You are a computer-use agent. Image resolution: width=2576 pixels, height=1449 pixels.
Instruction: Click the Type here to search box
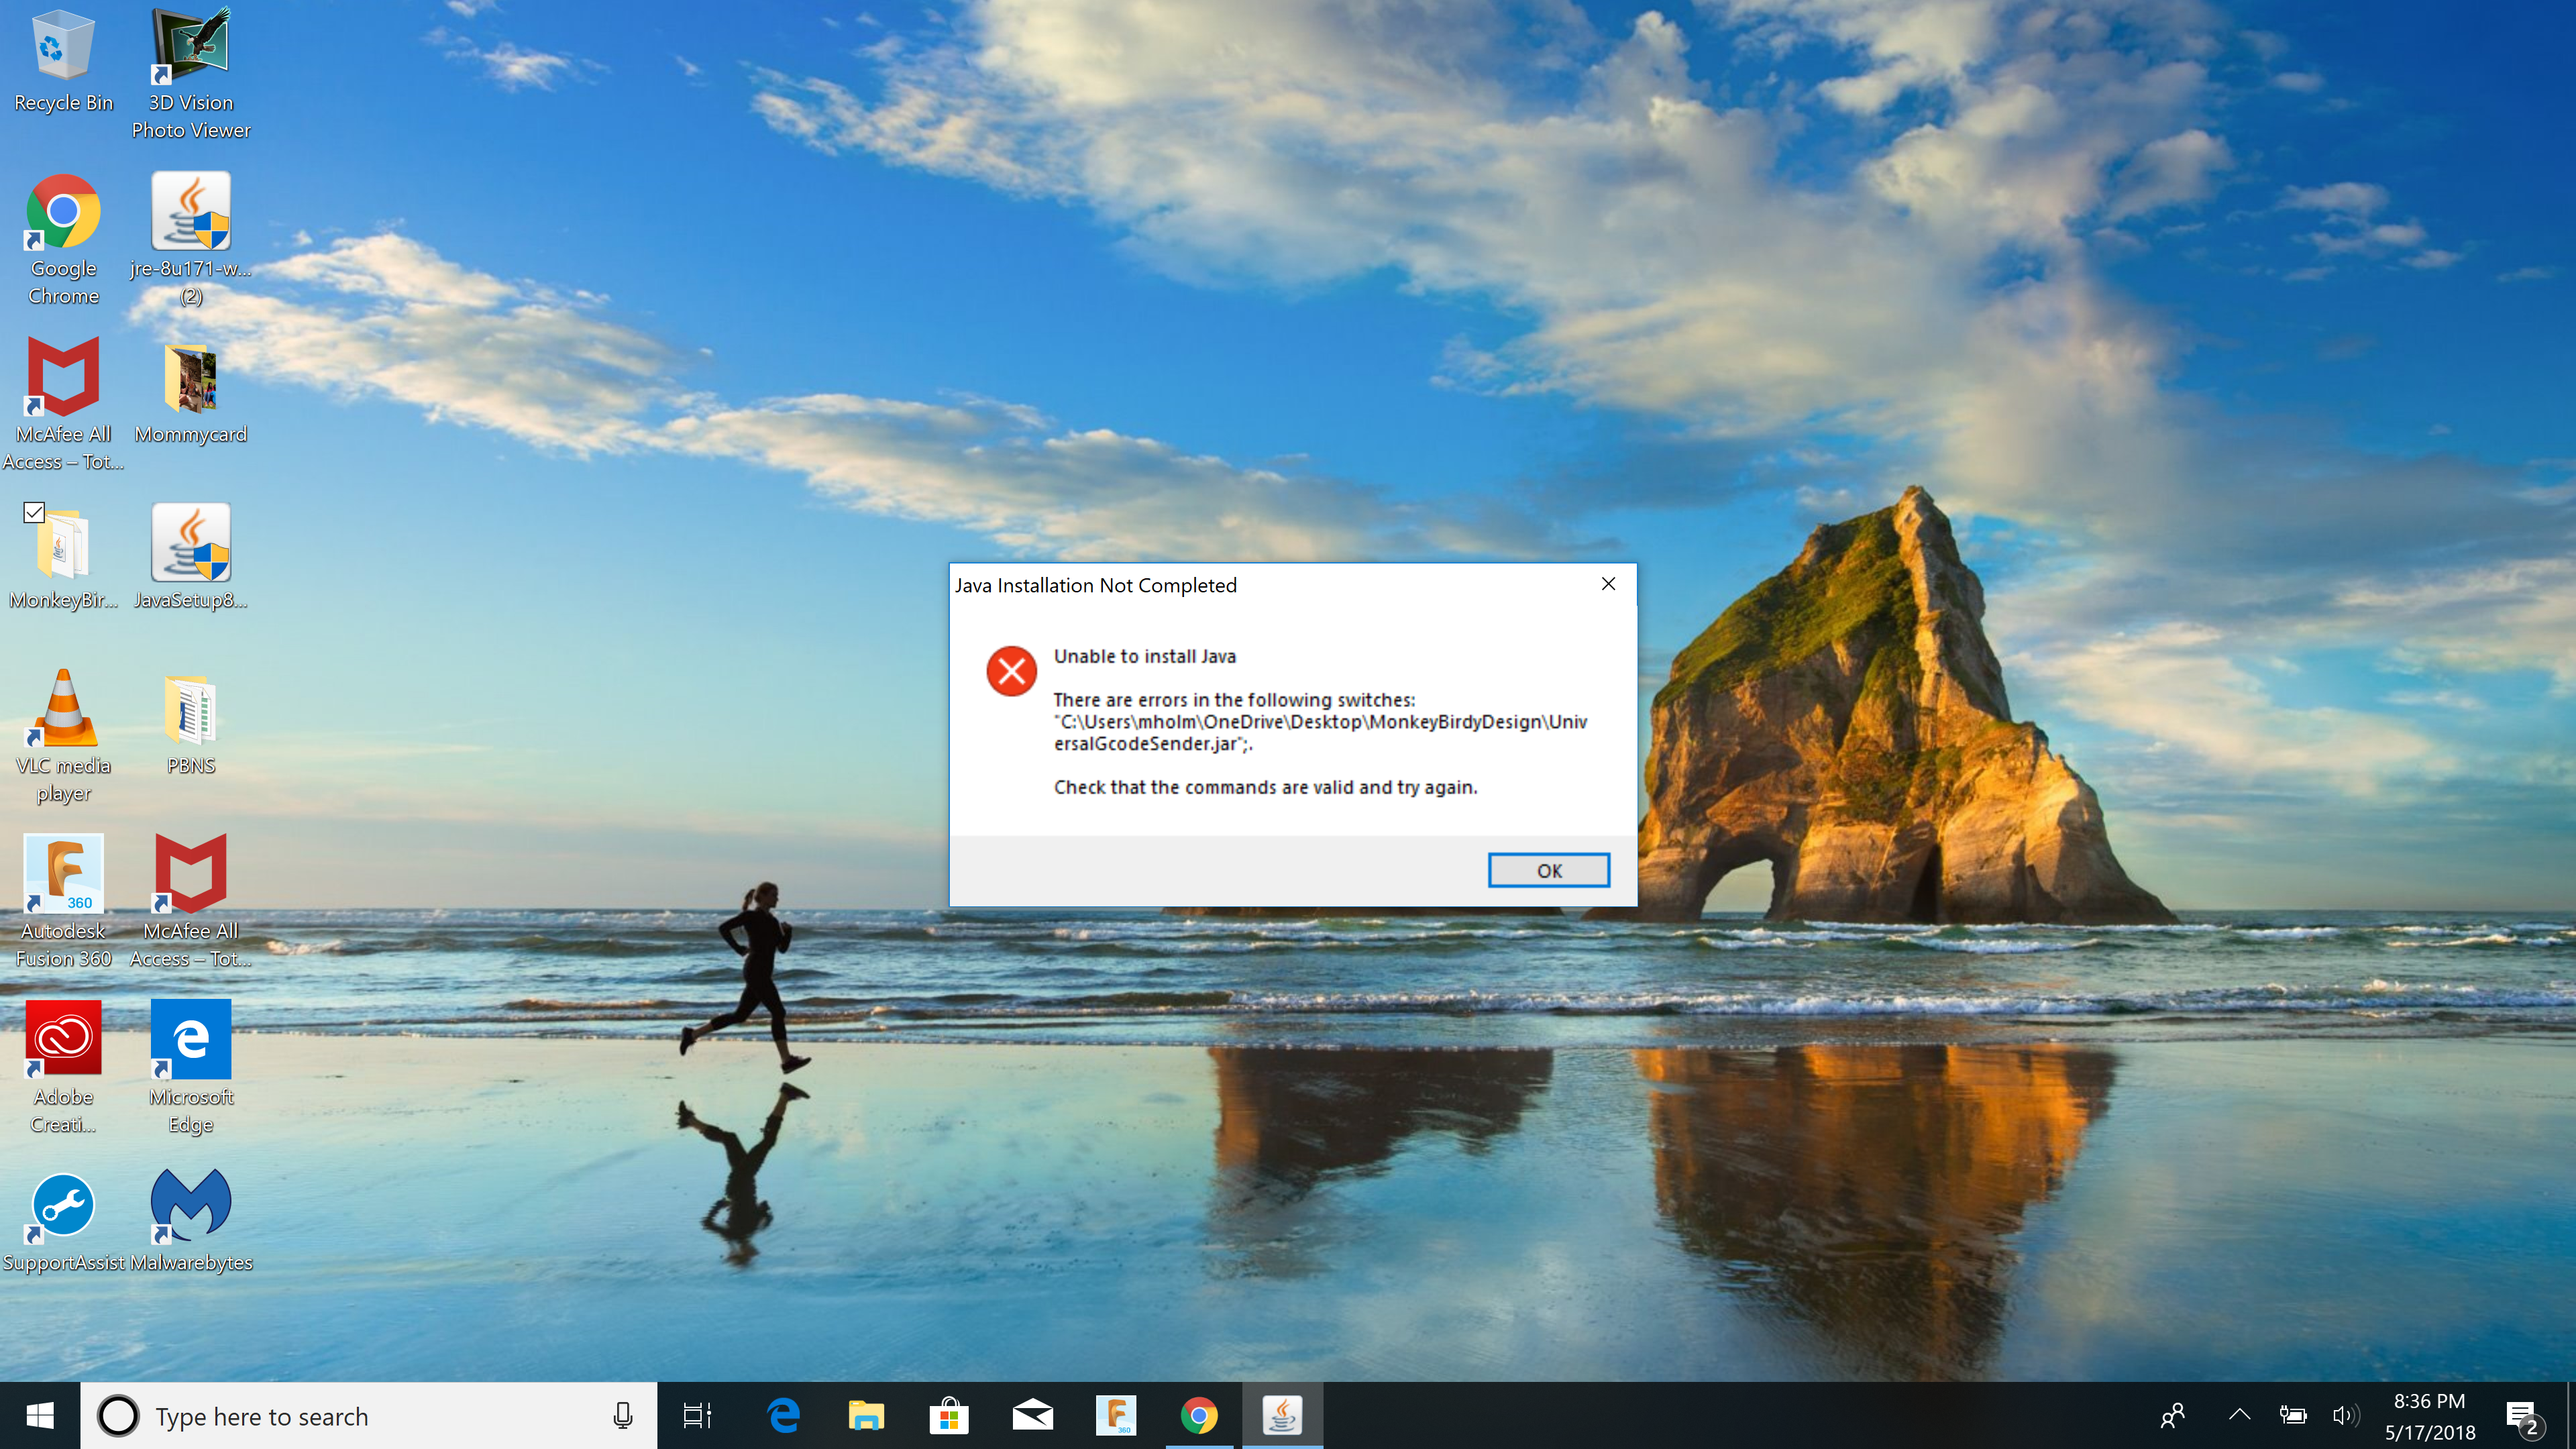point(368,1416)
